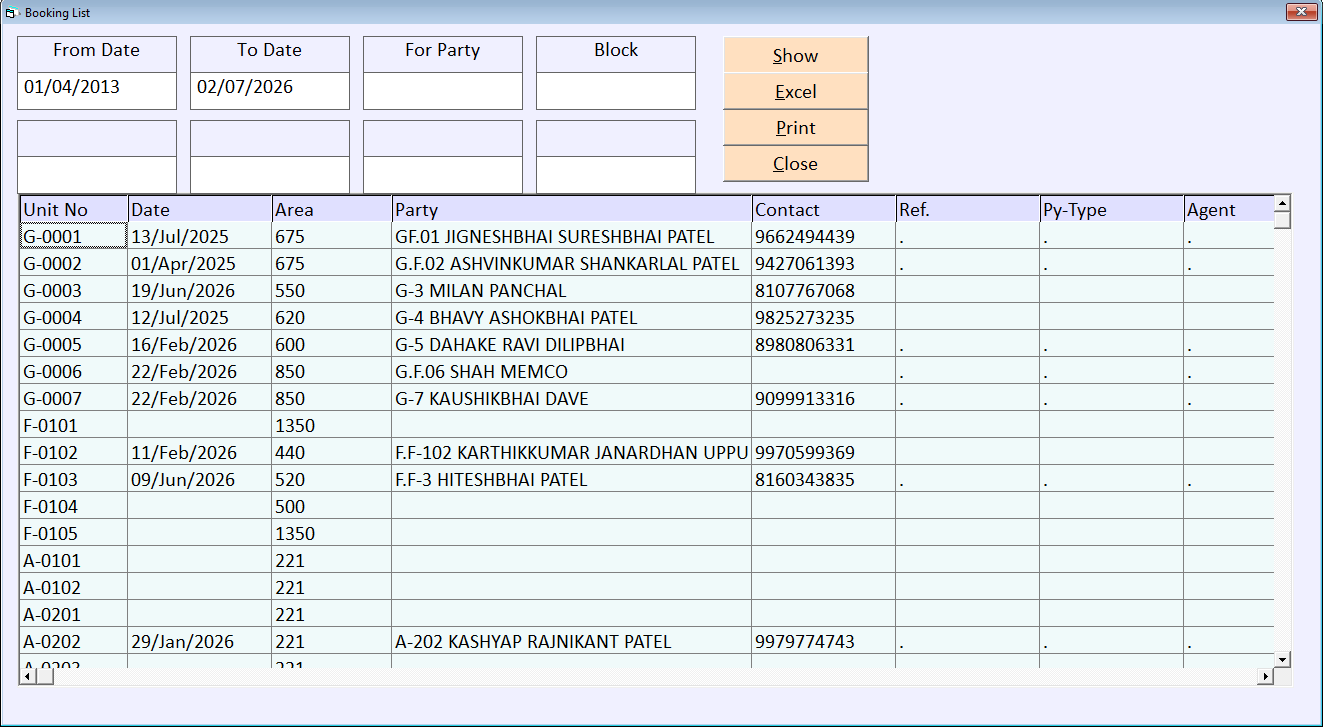Viewport: 1325px width, 728px height.
Task: Click the grid's vertical scrollbar down arrow
Action: point(1282,658)
